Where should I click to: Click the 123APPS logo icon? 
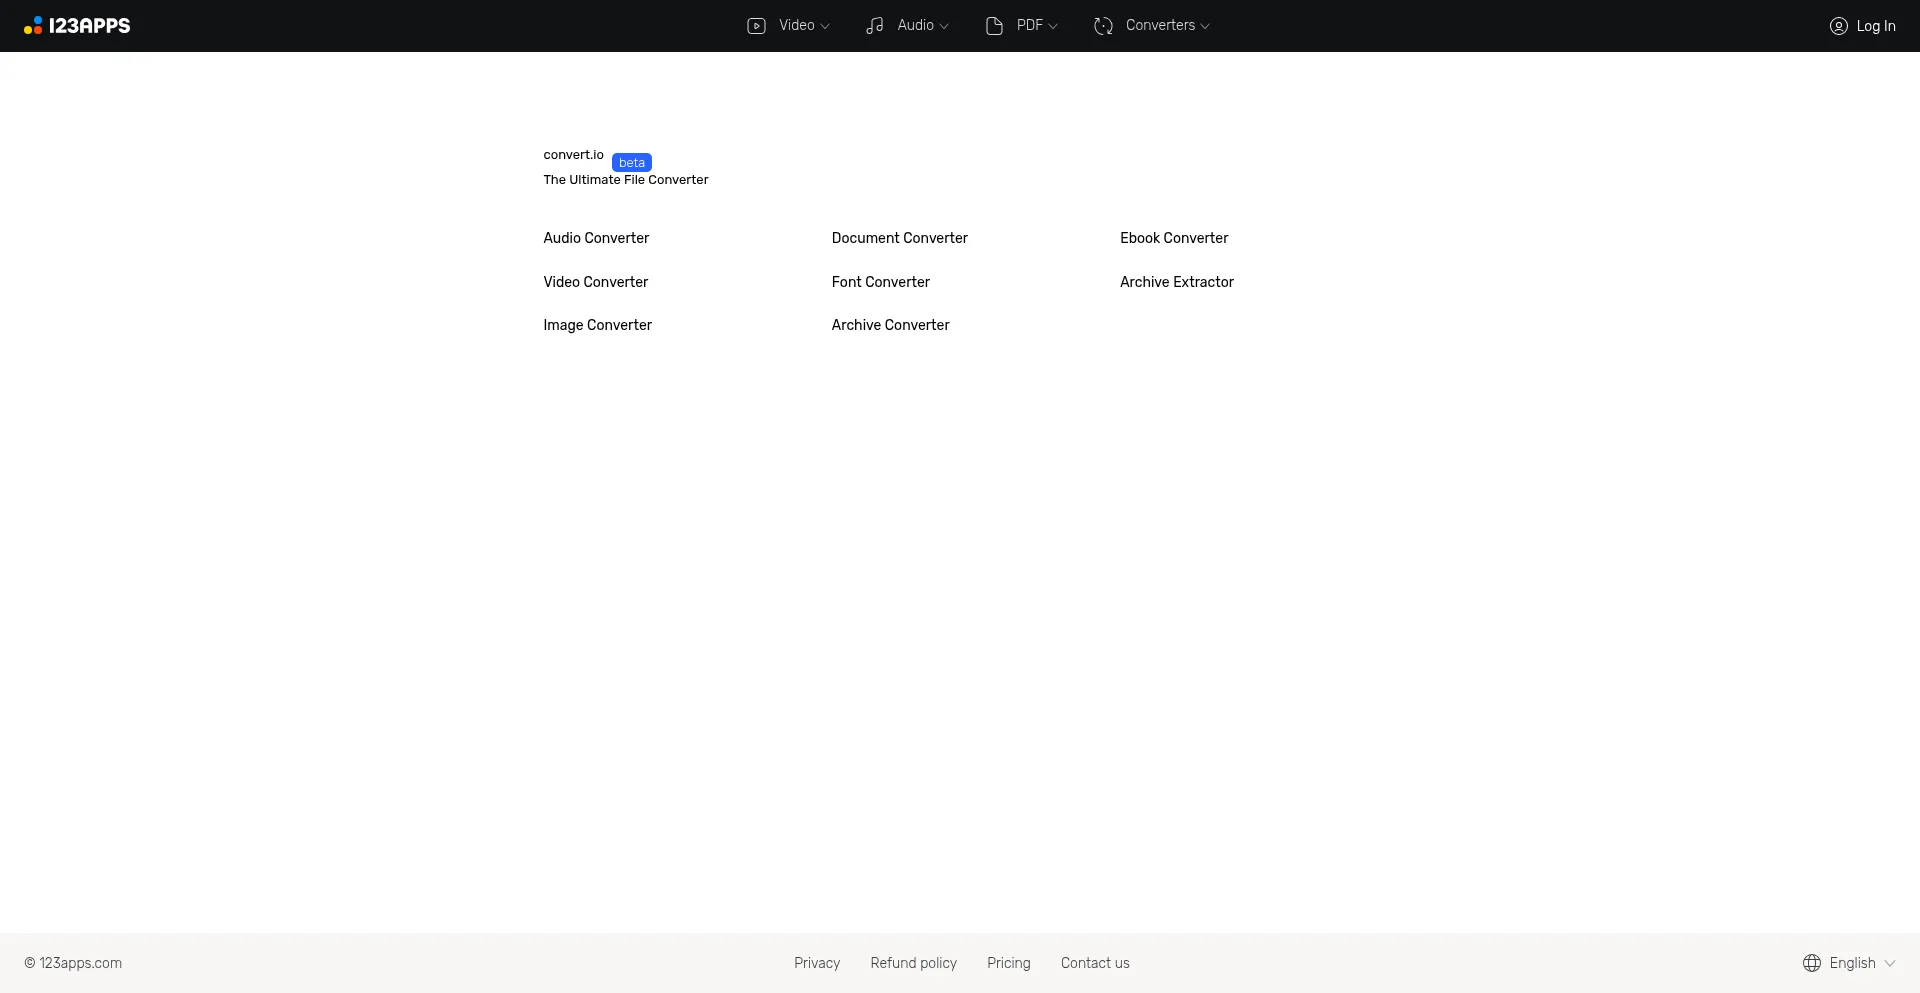point(33,25)
